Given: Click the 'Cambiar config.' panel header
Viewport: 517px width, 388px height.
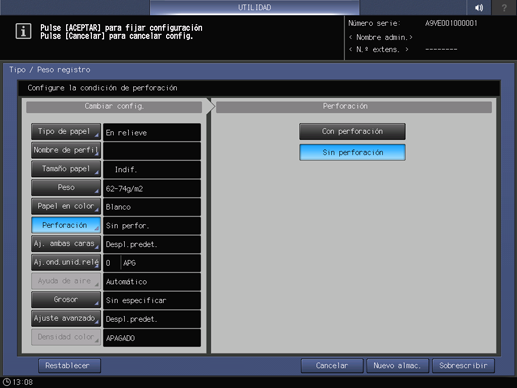Looking at the screenshot, I should pos(114,106).
